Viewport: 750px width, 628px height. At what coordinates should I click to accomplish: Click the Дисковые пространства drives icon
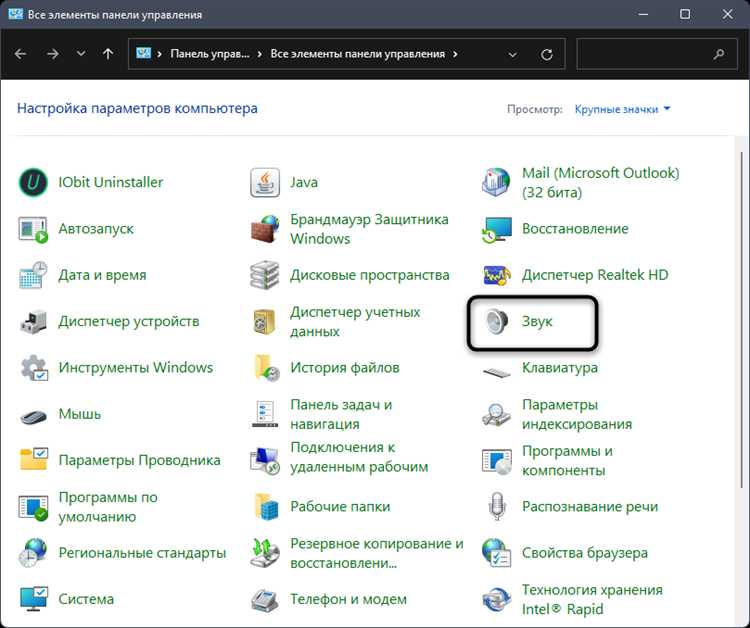click(265, 275)
